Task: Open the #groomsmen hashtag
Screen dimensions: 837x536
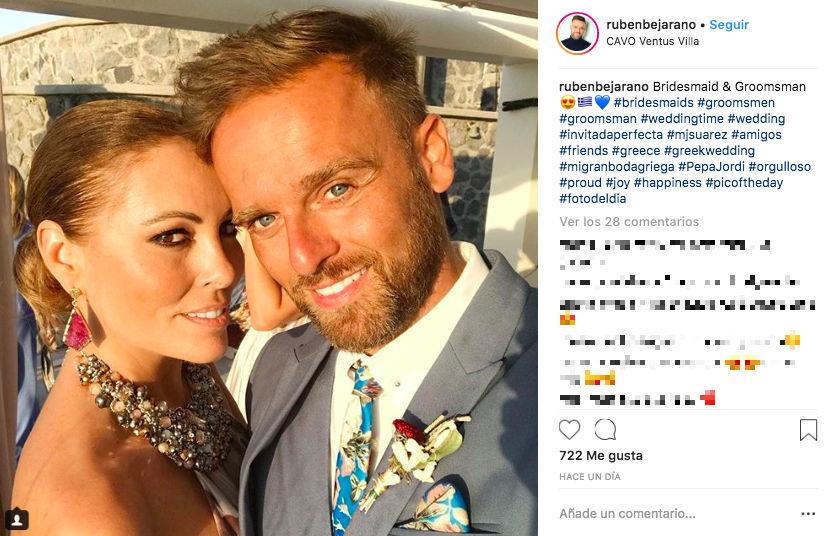Action: point(736,103)
